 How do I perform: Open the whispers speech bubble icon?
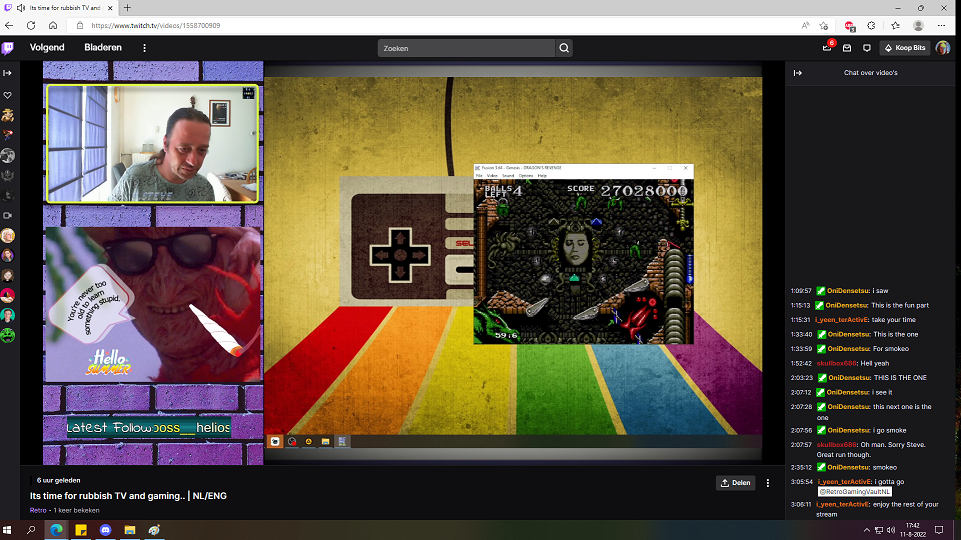867,48
